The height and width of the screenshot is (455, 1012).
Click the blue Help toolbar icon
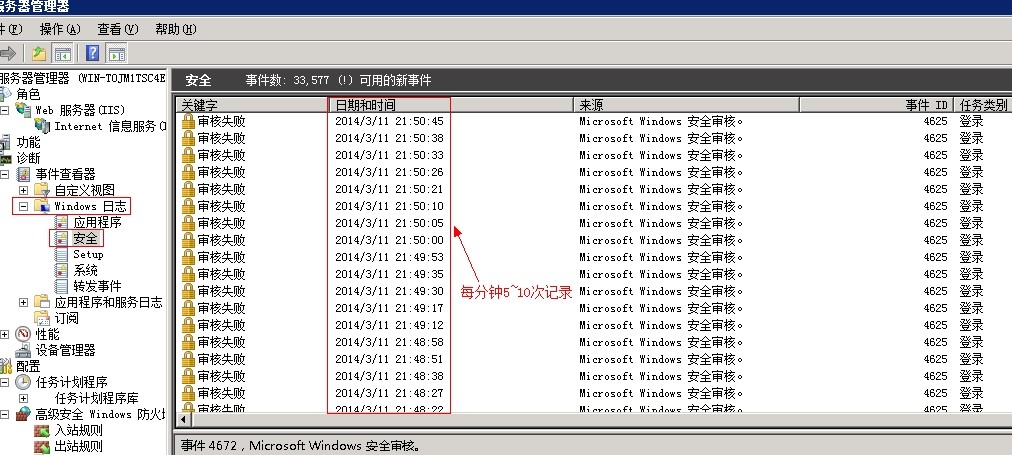(93, 53)
